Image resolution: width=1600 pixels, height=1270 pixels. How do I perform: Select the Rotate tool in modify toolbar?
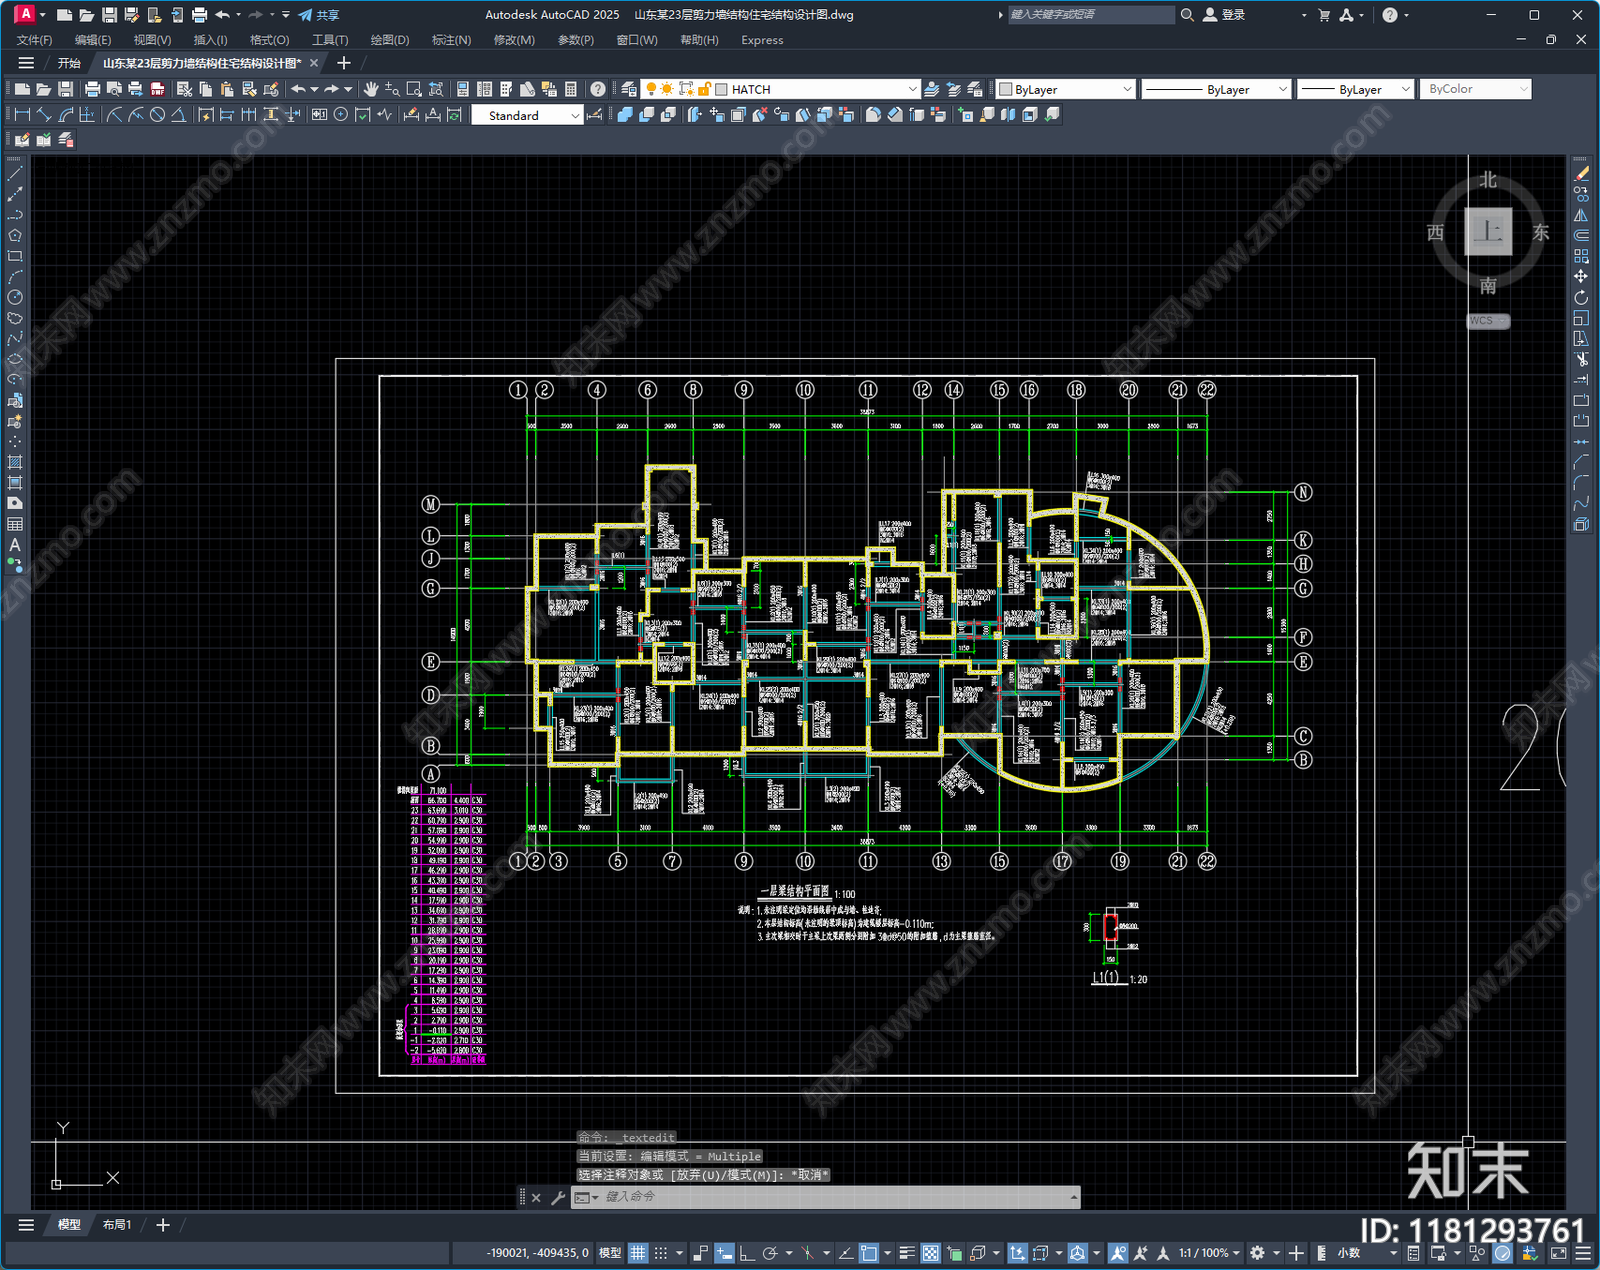[1581, 297]
